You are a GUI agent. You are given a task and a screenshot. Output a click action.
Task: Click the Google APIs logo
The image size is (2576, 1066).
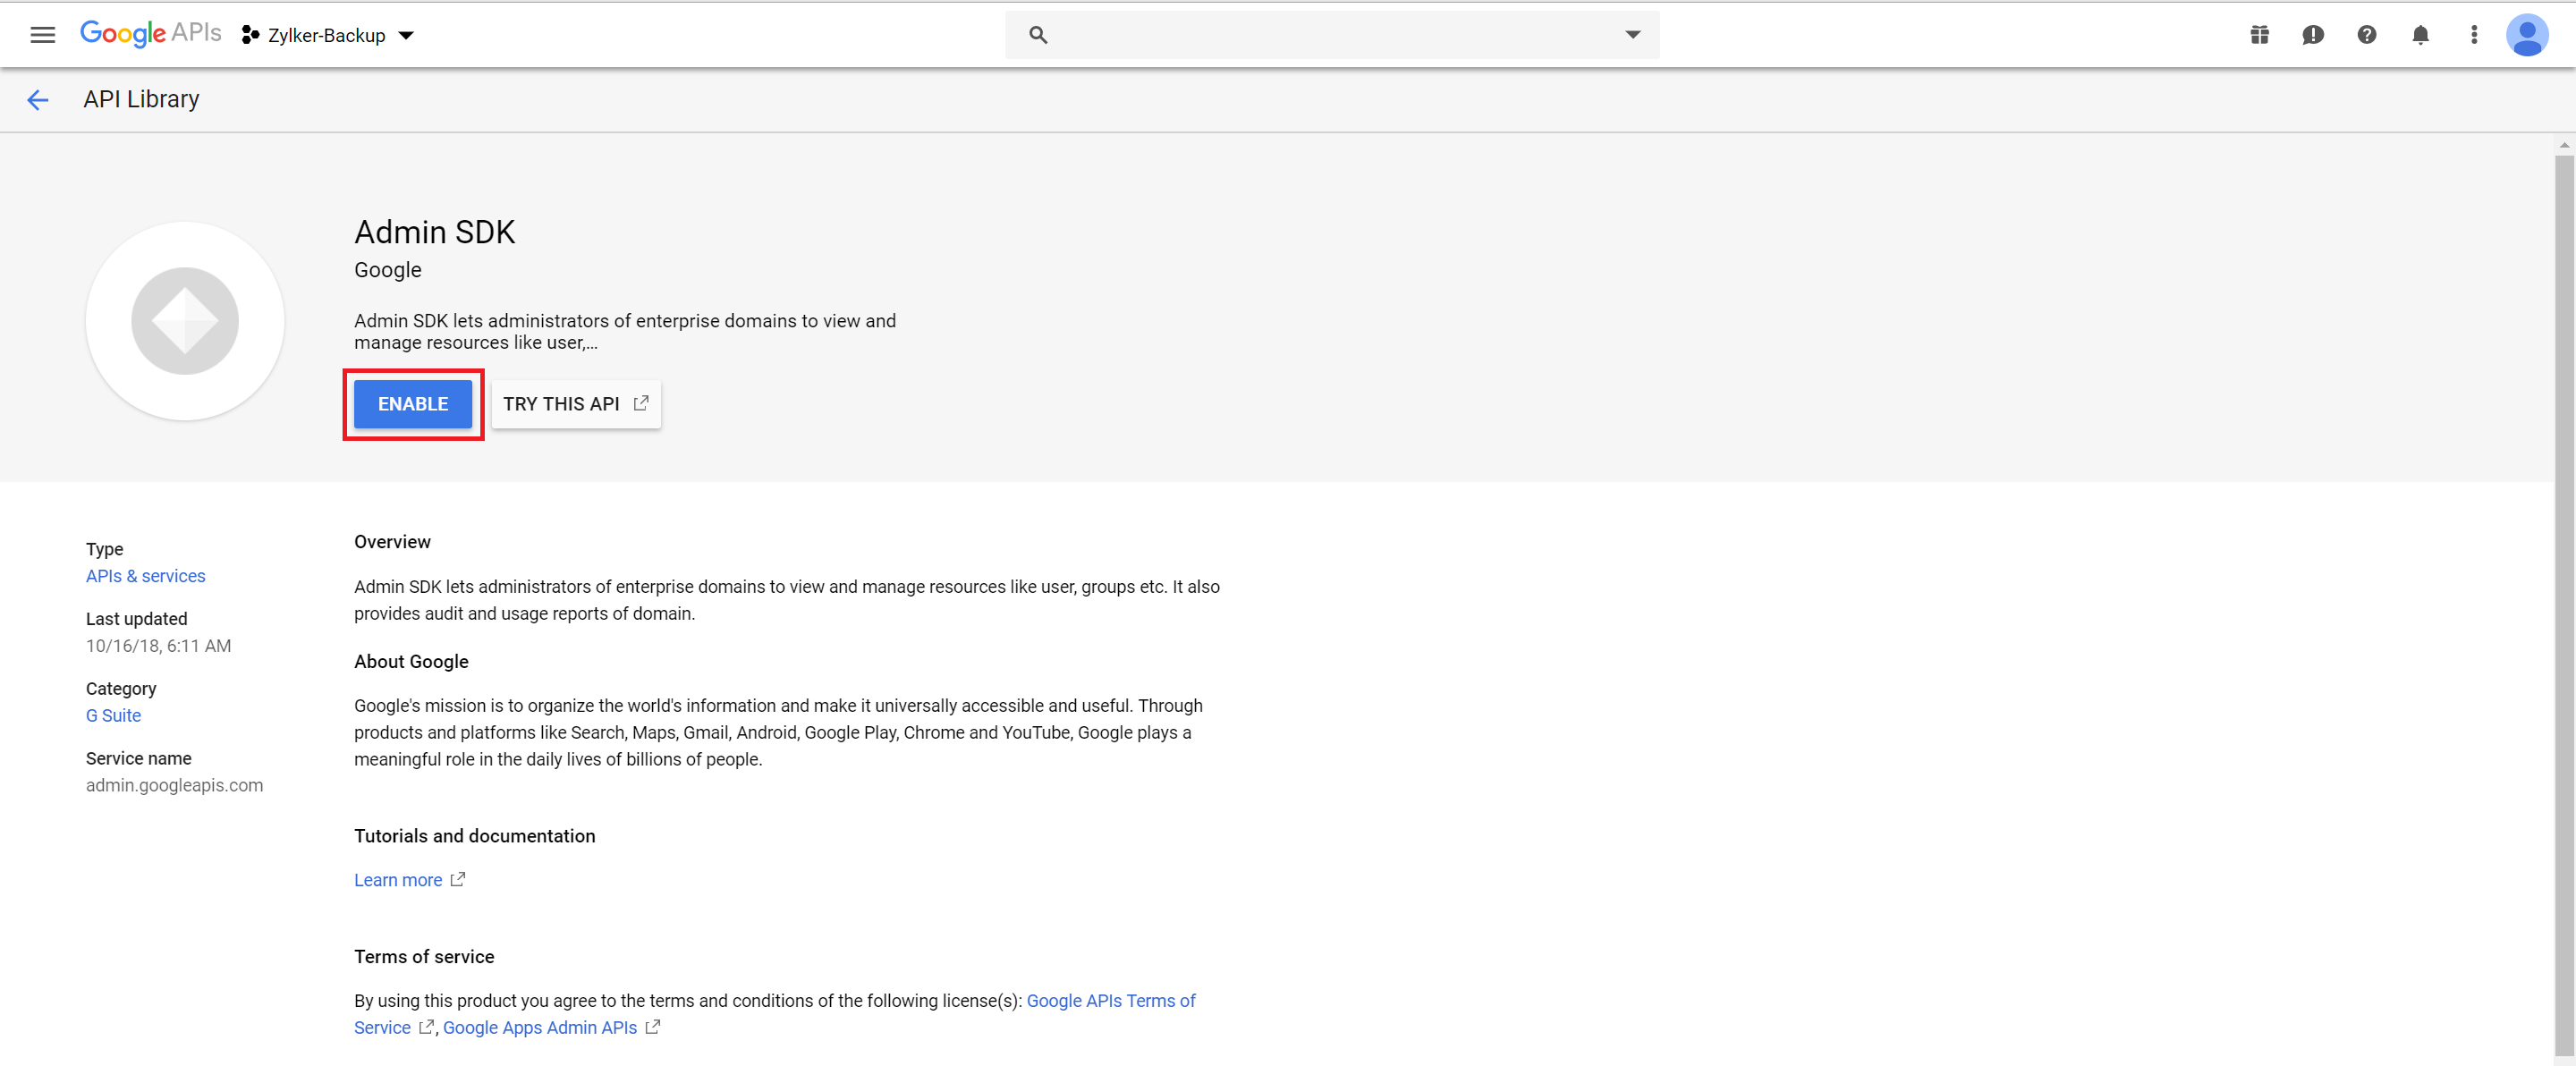point(150,33)
